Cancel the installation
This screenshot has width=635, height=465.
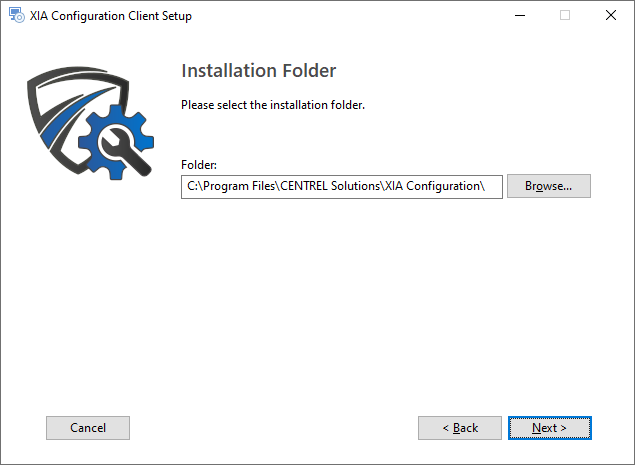click(88, 428)
